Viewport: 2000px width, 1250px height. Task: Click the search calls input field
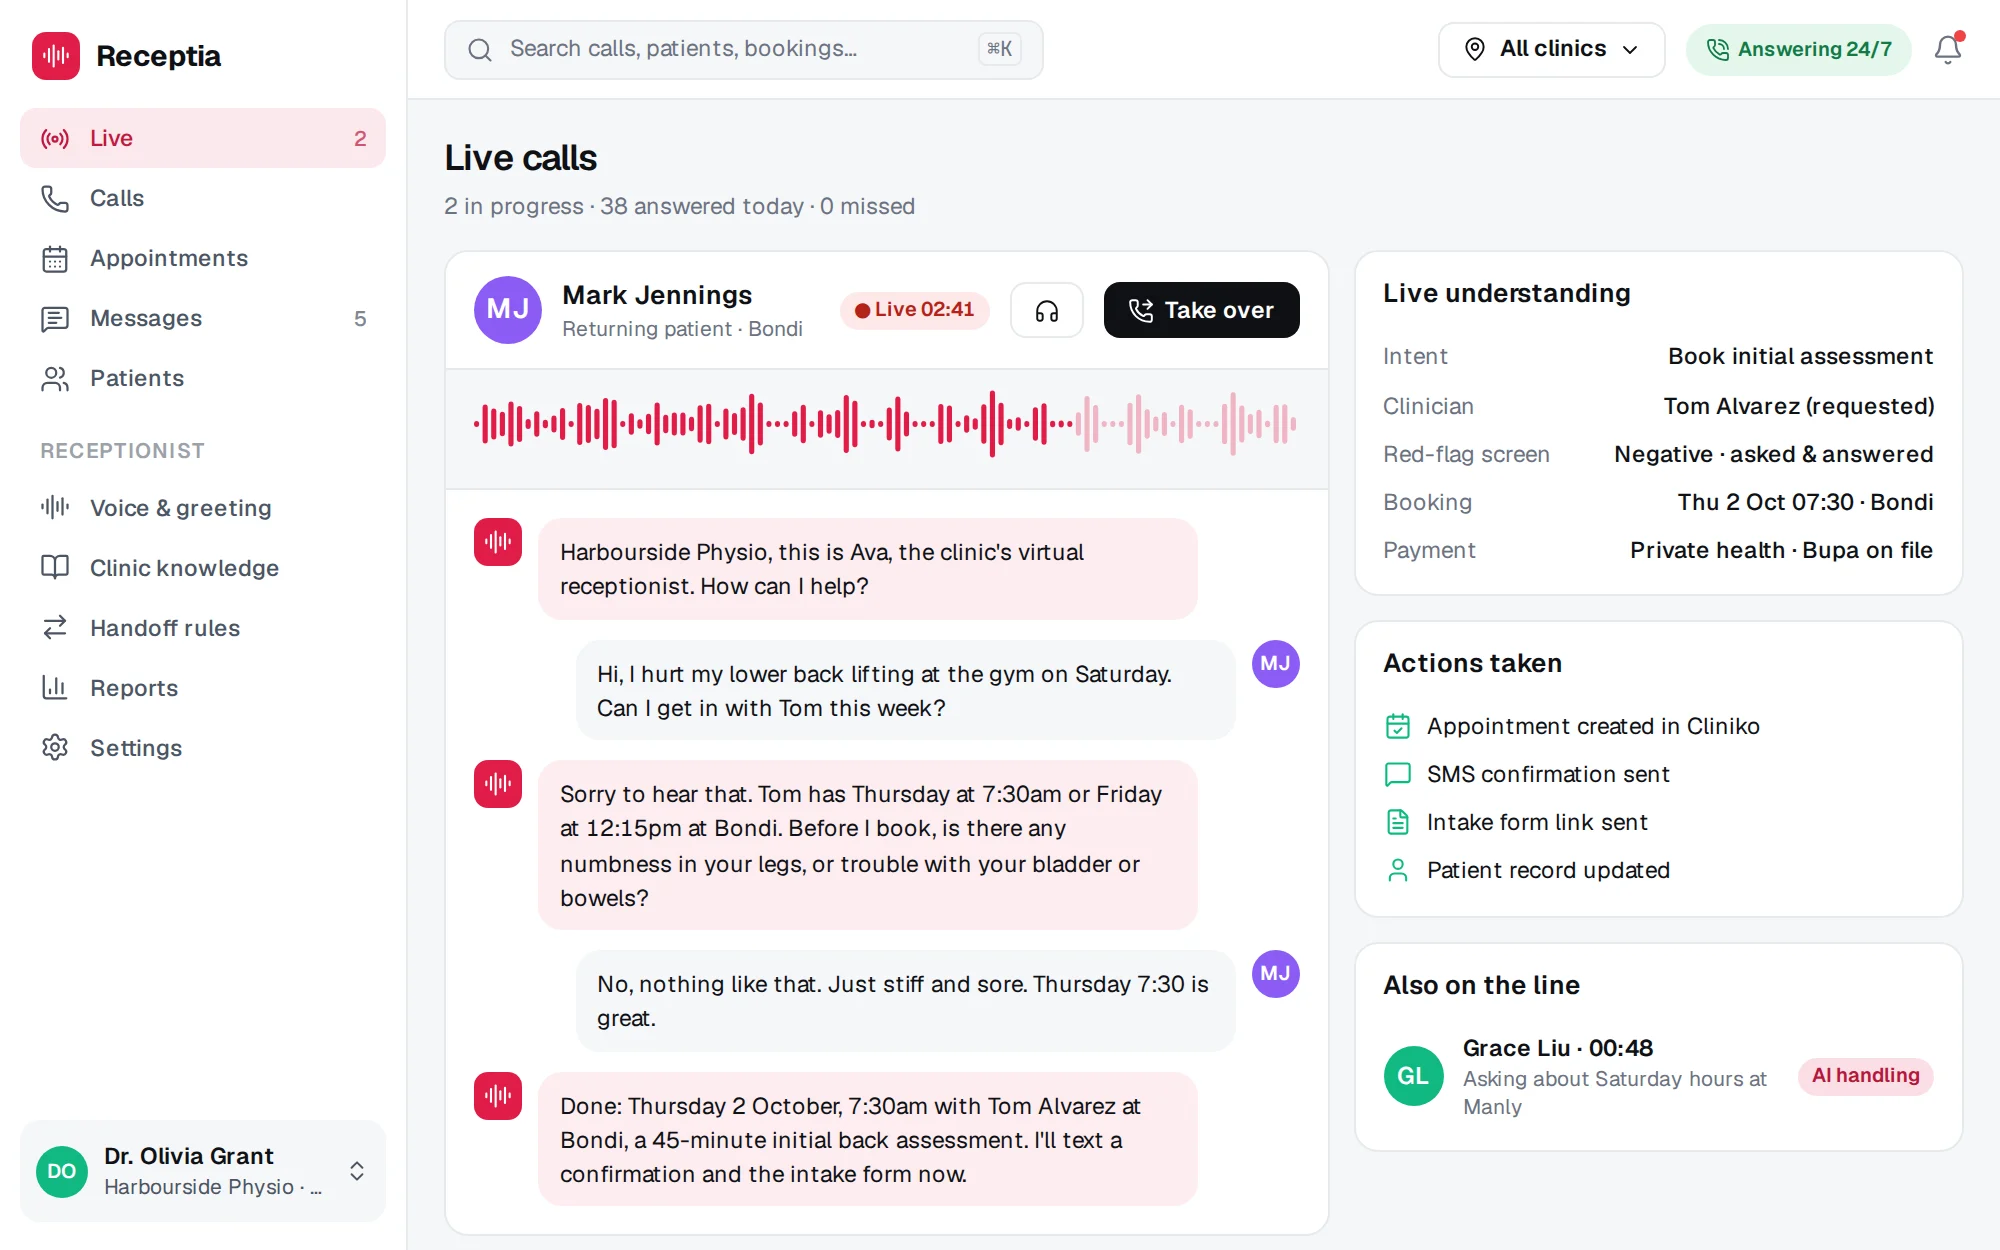coord(743,49)
